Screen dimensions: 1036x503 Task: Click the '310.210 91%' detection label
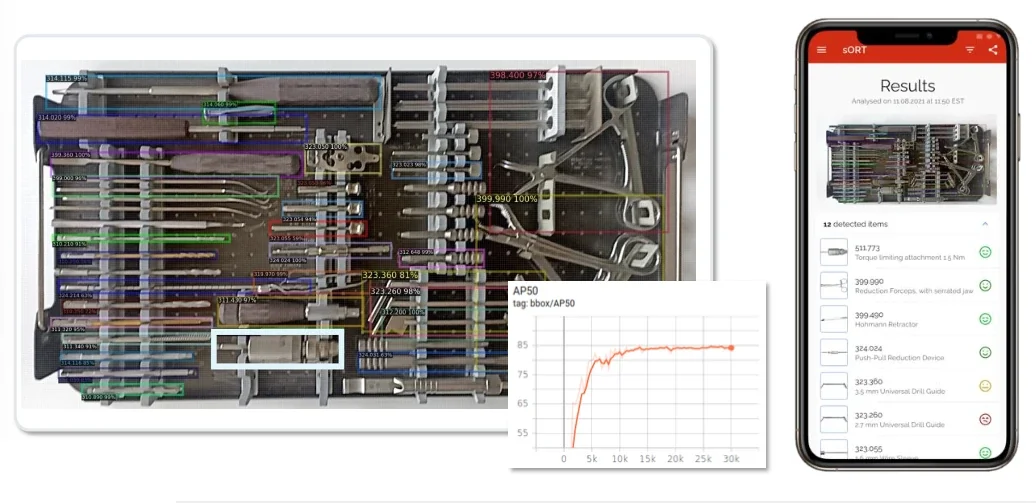tap(69, 244)
